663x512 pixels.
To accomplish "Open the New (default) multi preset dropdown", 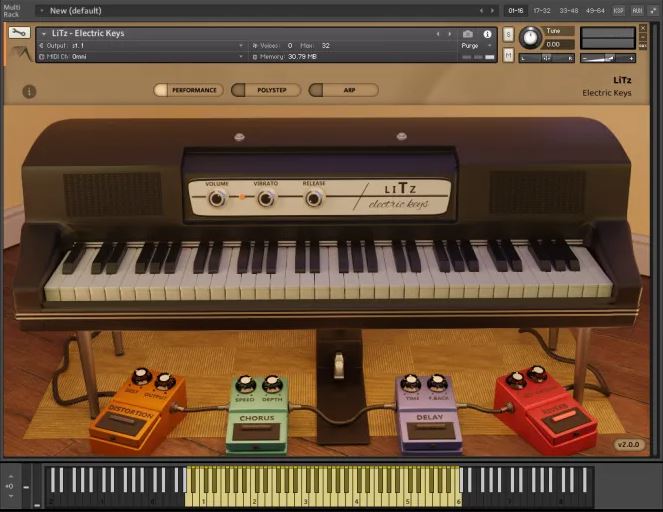I will click(x=42, y=11).
